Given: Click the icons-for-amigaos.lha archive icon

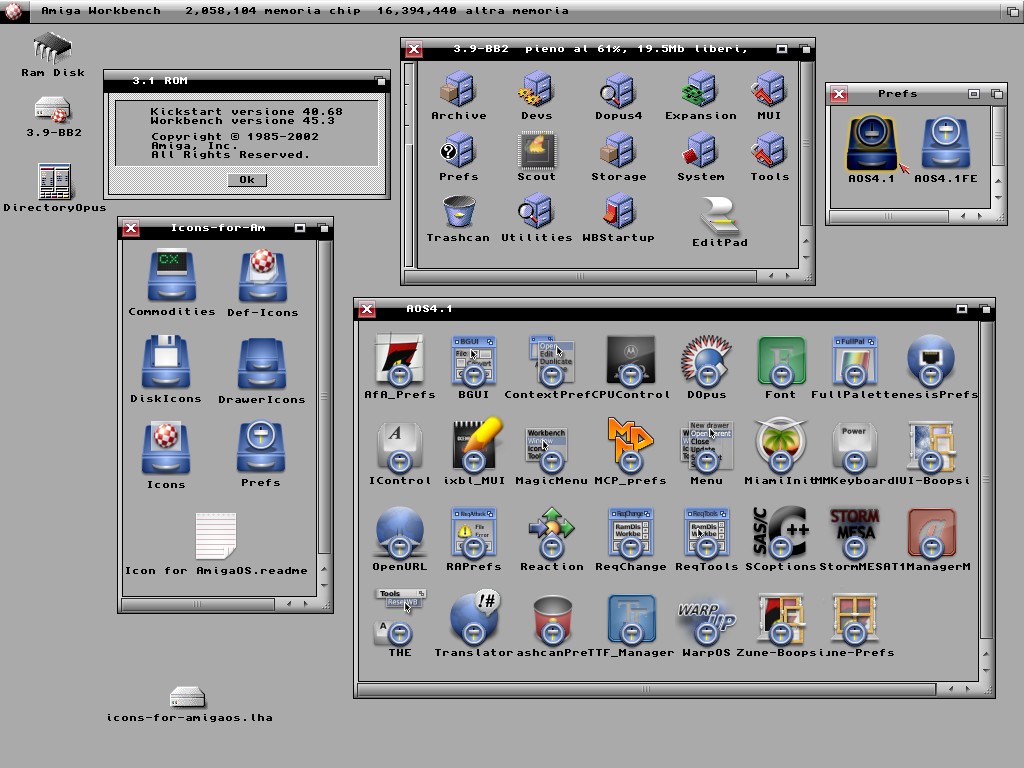Looking at the screenshot, I should 188,697.
